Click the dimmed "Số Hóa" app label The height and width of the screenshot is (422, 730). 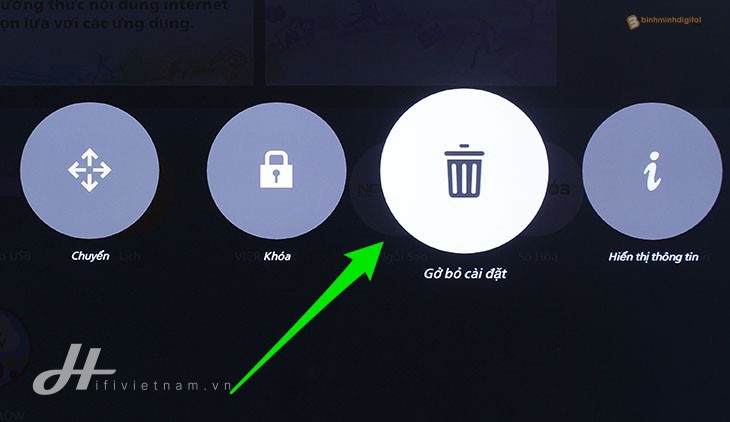coord(538,257)
